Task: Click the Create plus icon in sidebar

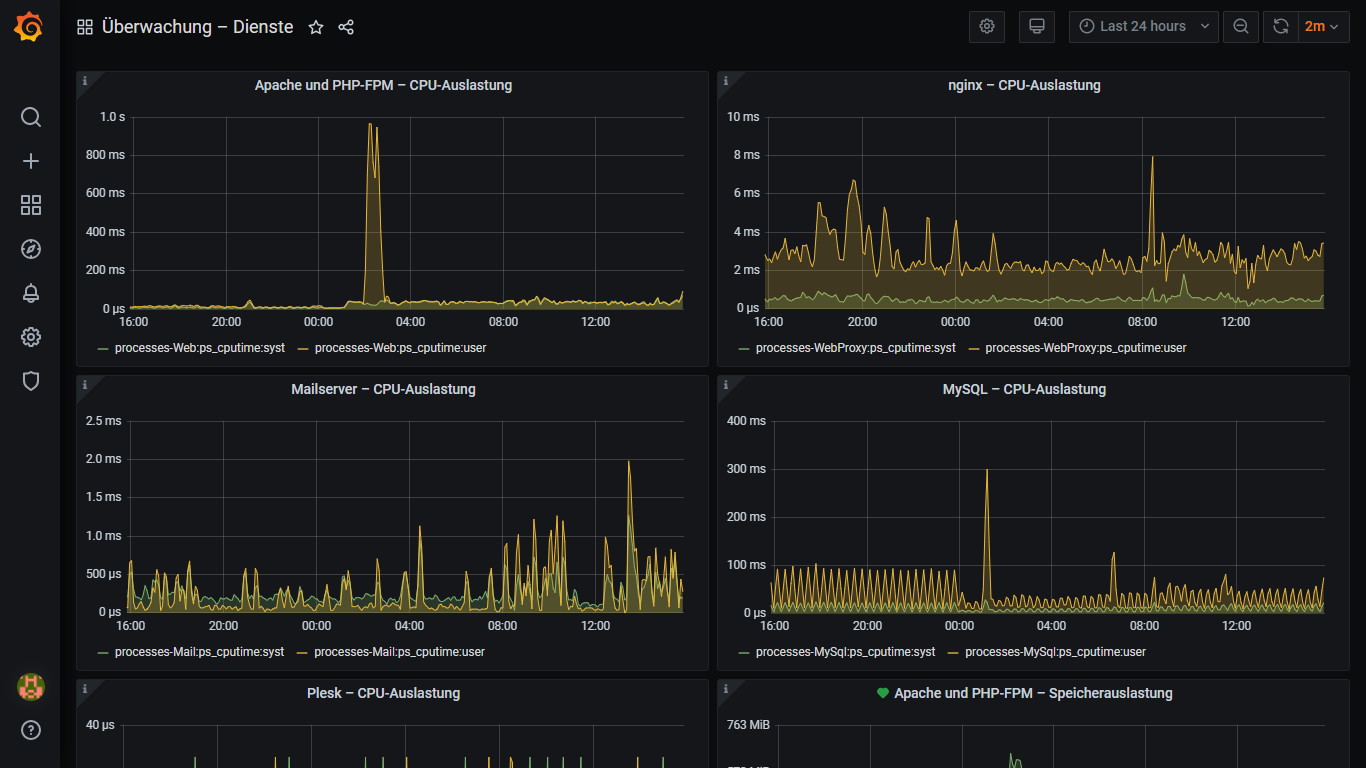Action: click(31, 161)
